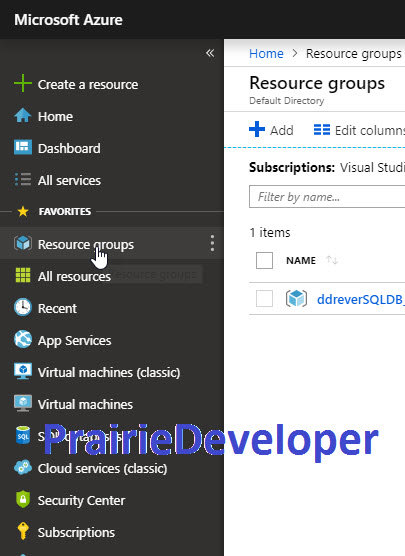
Task: Click the Microsoft Azure portal title
Action: tap(68, 20)
